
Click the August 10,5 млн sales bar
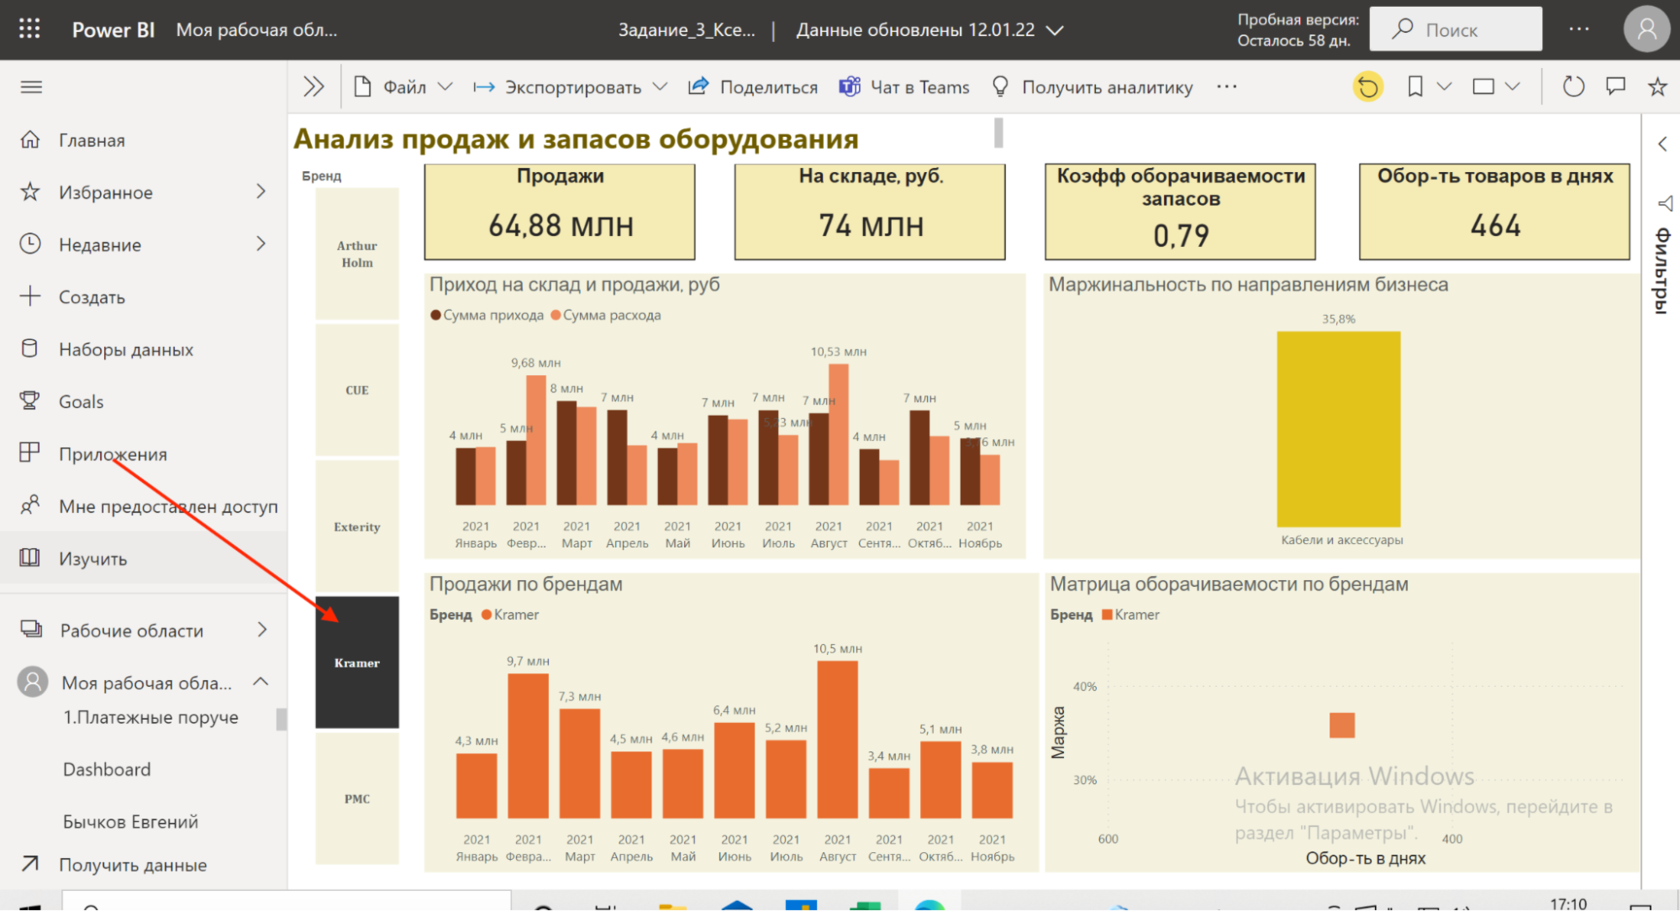point(837,740)
